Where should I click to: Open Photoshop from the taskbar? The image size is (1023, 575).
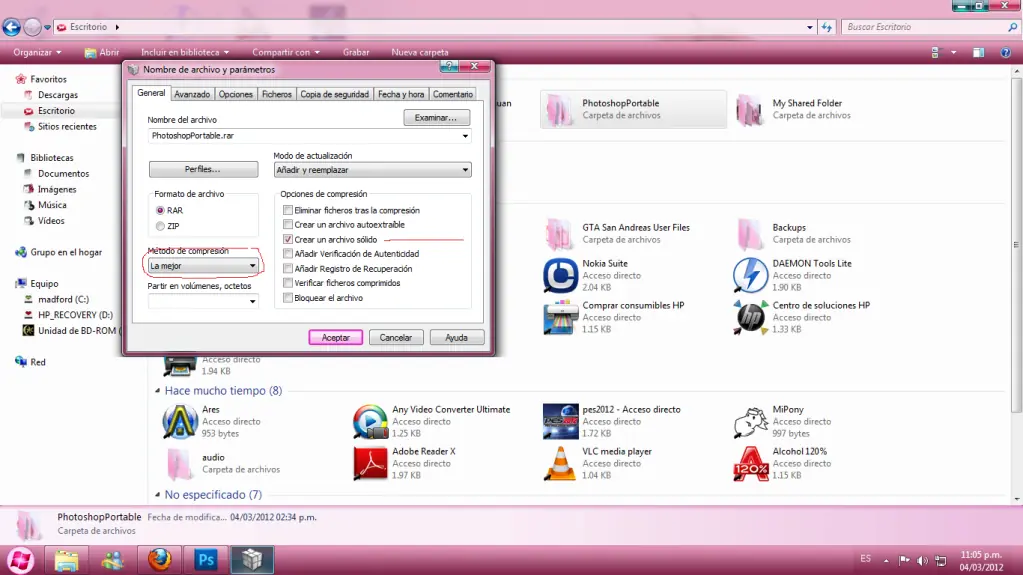(x=206, y=560)
